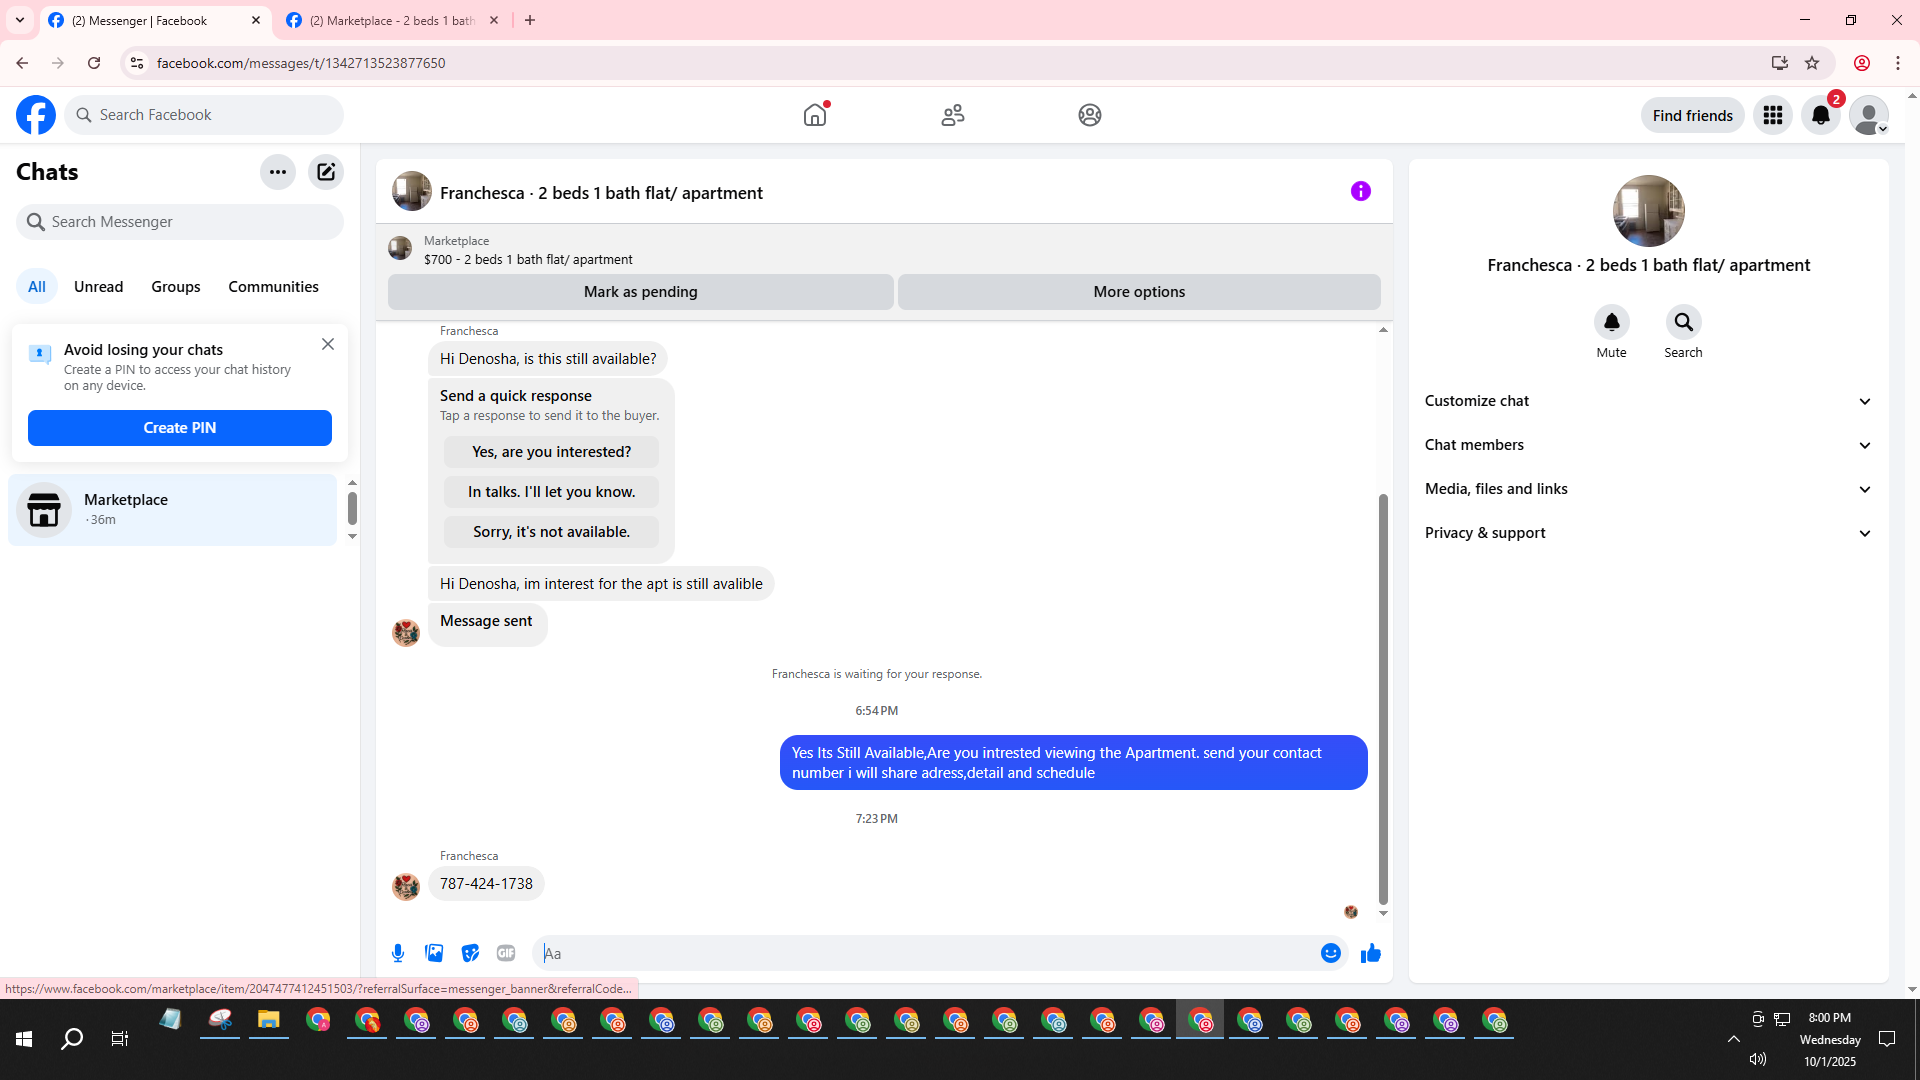1920x1080 pixels.
Task: Click the Find friends button
Action: coord(1693,115)
